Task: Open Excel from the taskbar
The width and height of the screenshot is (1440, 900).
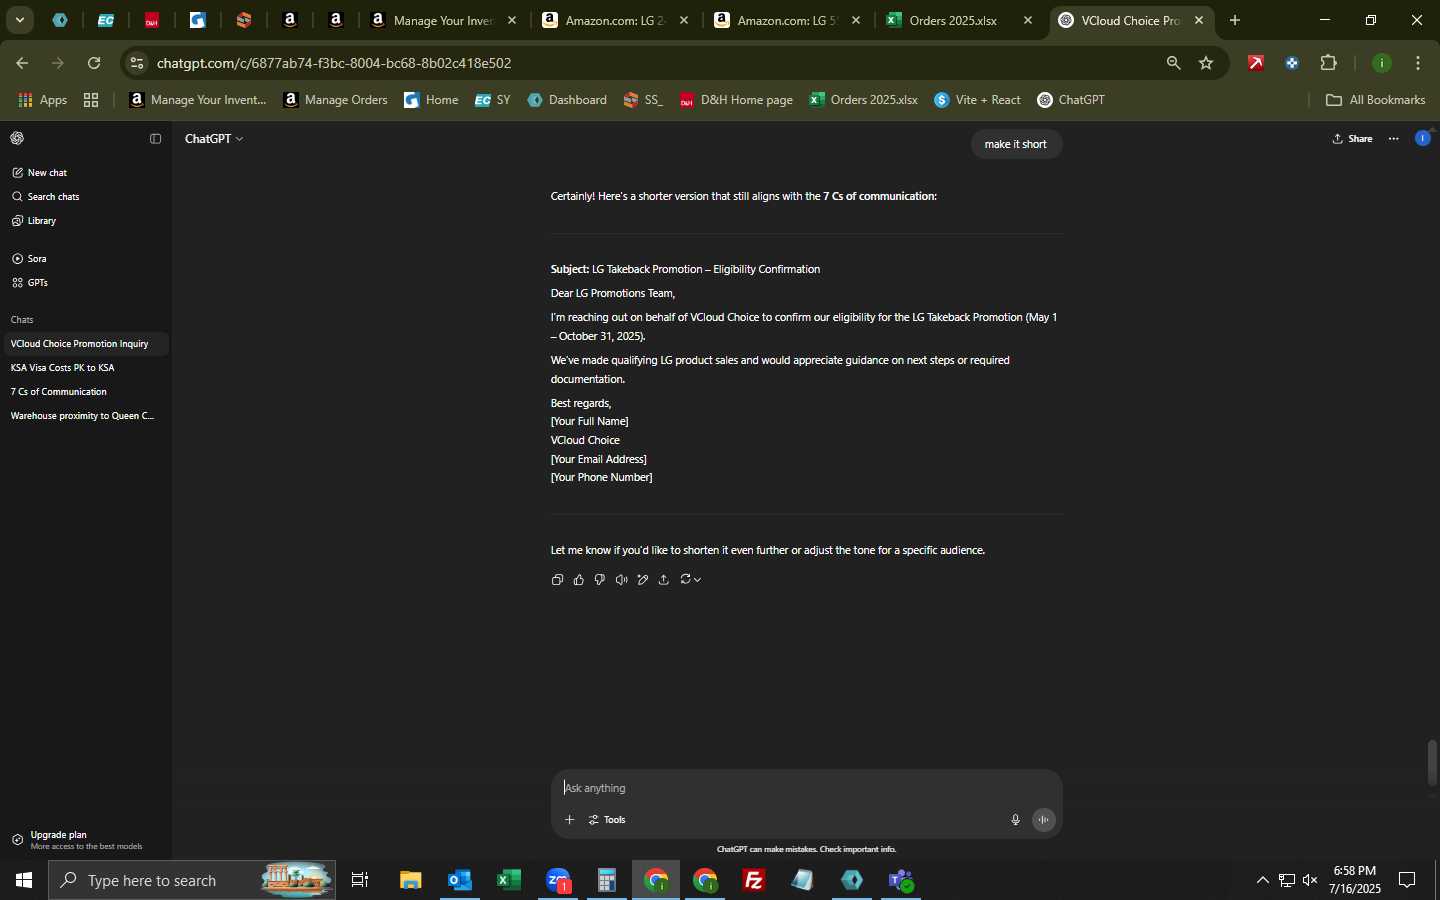Action: (509, 881)
